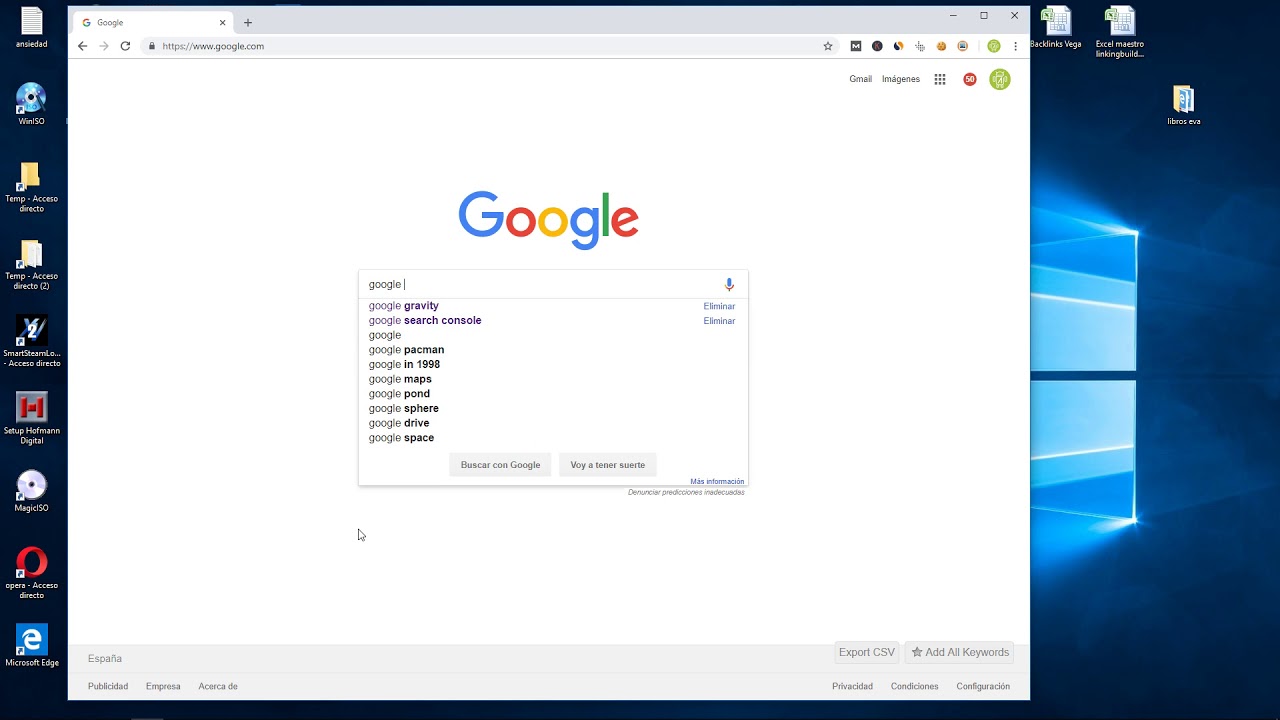Screen dimensions: 1280x720
Task: Select ansiedad file on desktop
Action: pyautogui.click(x=32, y=28)
